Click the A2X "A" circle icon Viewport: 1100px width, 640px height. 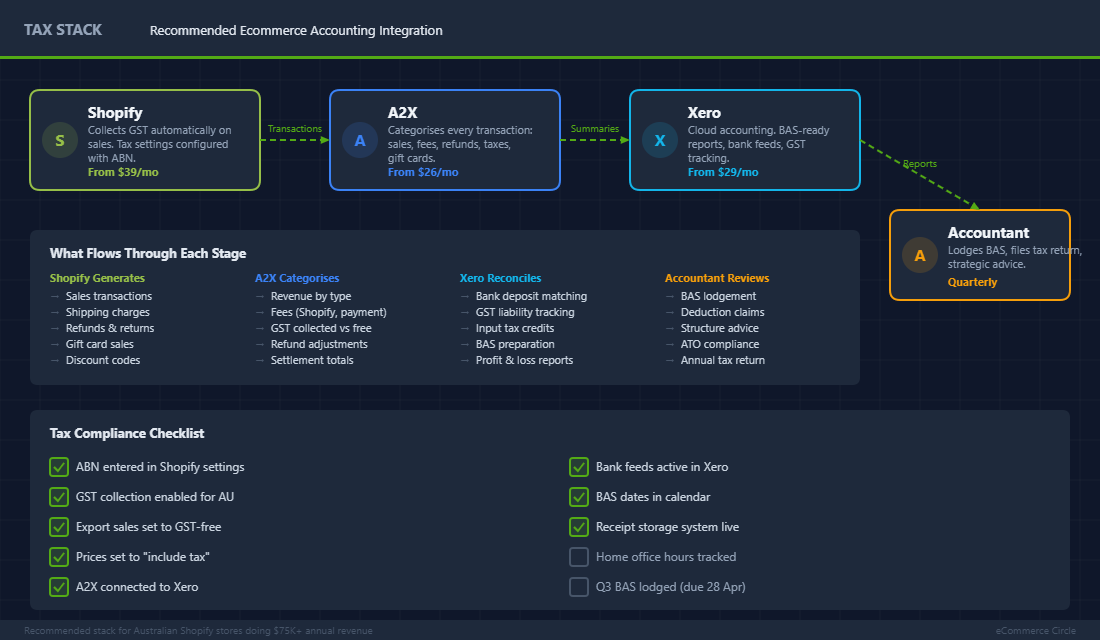[360, 140]
